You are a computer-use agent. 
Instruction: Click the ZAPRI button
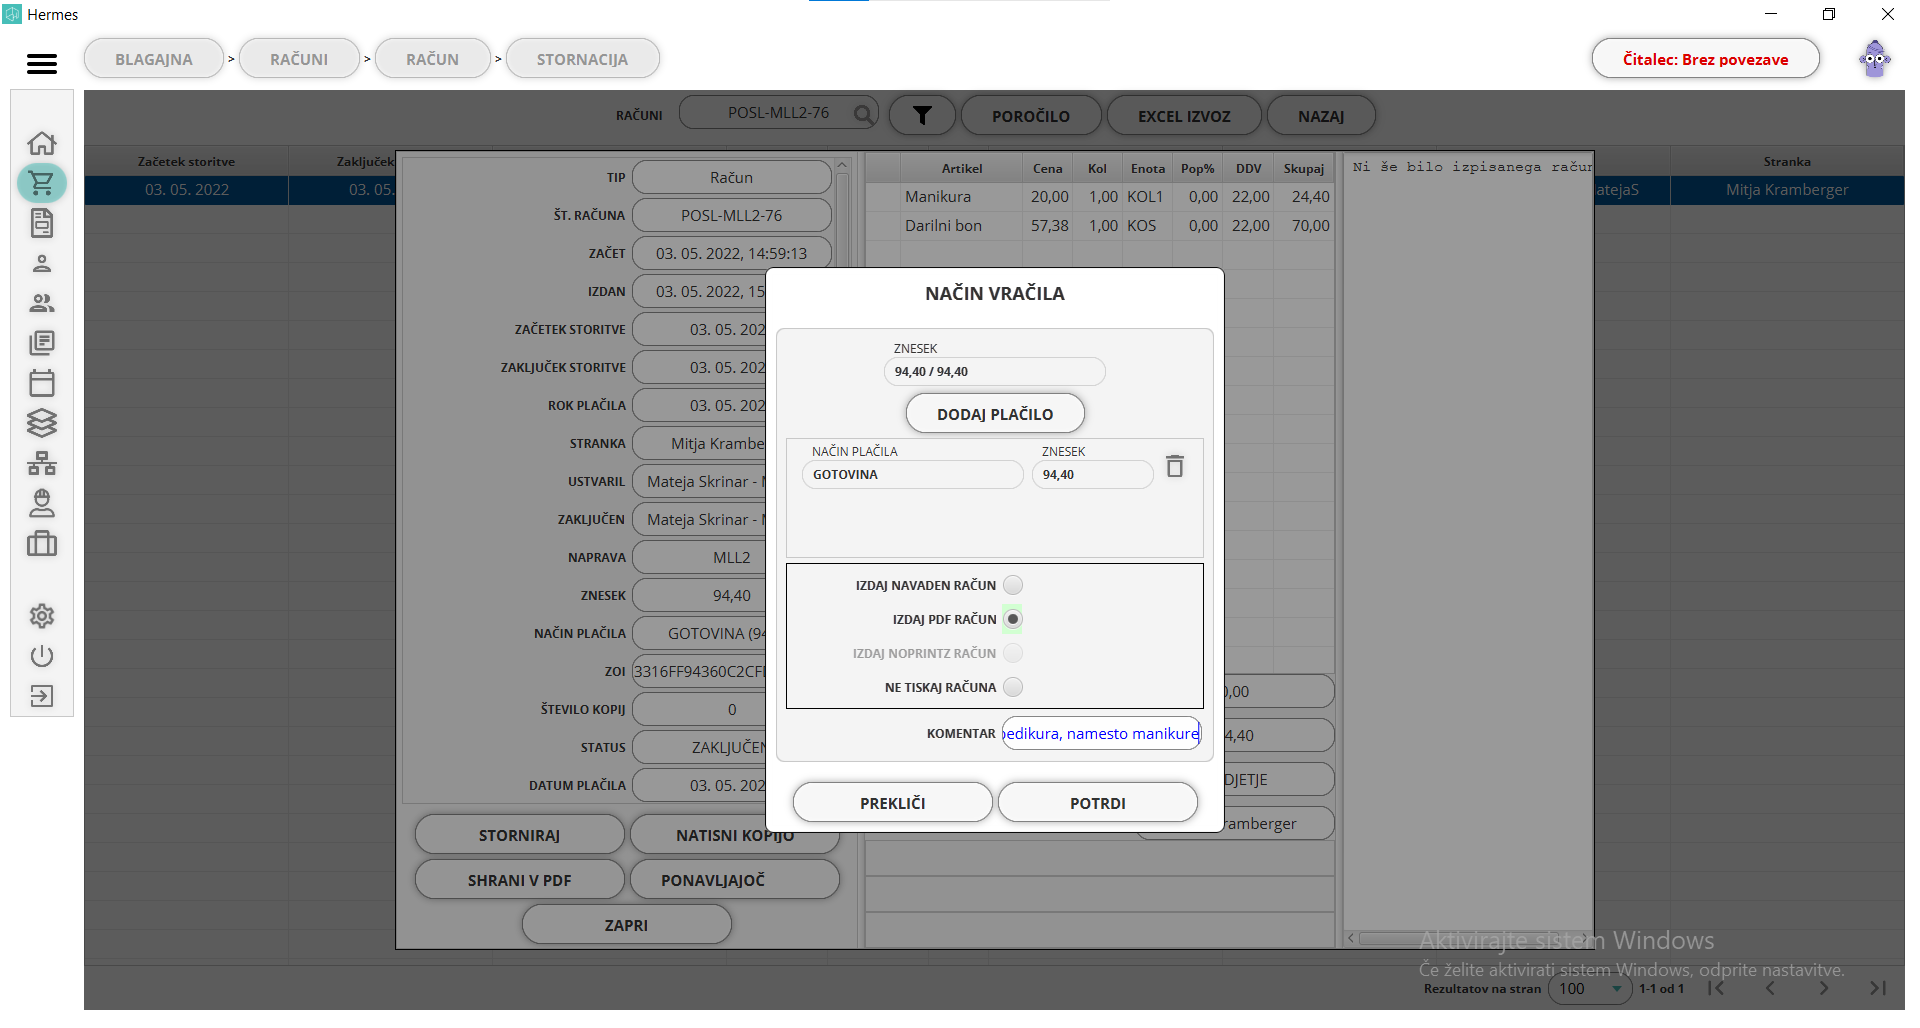coord(626,925)
